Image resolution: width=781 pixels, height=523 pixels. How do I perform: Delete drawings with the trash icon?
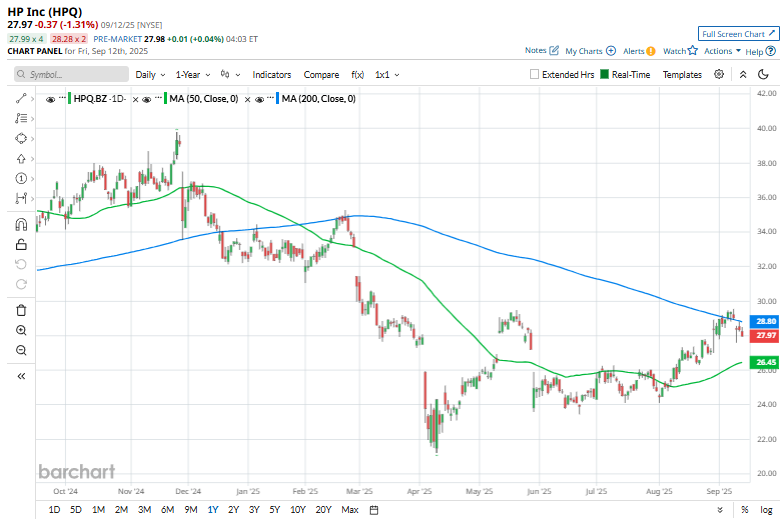(x=21, y=310)
